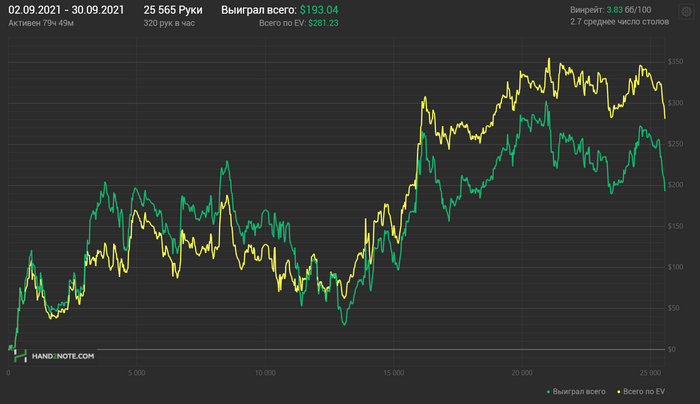The image size is (700, 404).
Task: Click the 10 000 hands axis label
Action: [265, 373]
